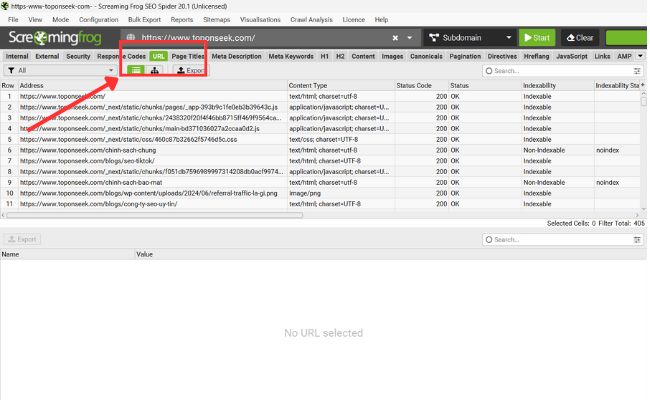Image resolution: width=650 pixels, height=400 pixels.
Task: Open the Subdomain crawl scope dropdown
Action: (467, 38)
